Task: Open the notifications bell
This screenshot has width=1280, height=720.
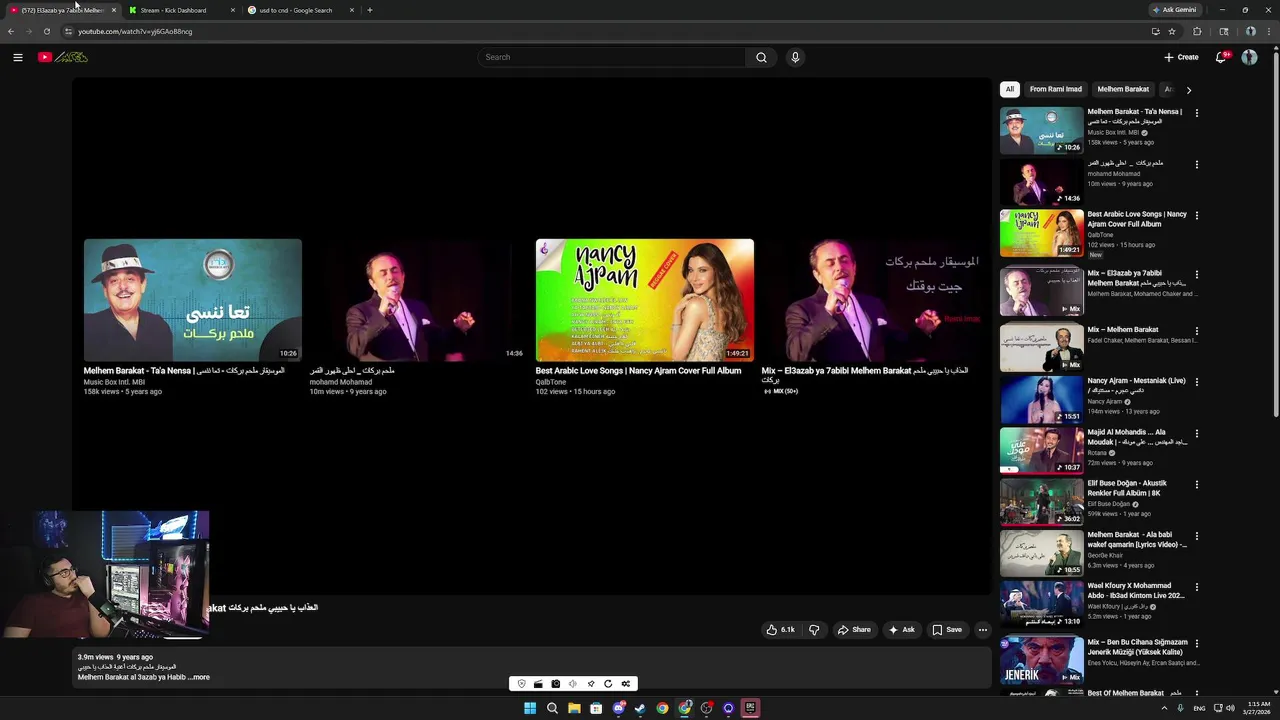Action: [x=1220, y=57]
